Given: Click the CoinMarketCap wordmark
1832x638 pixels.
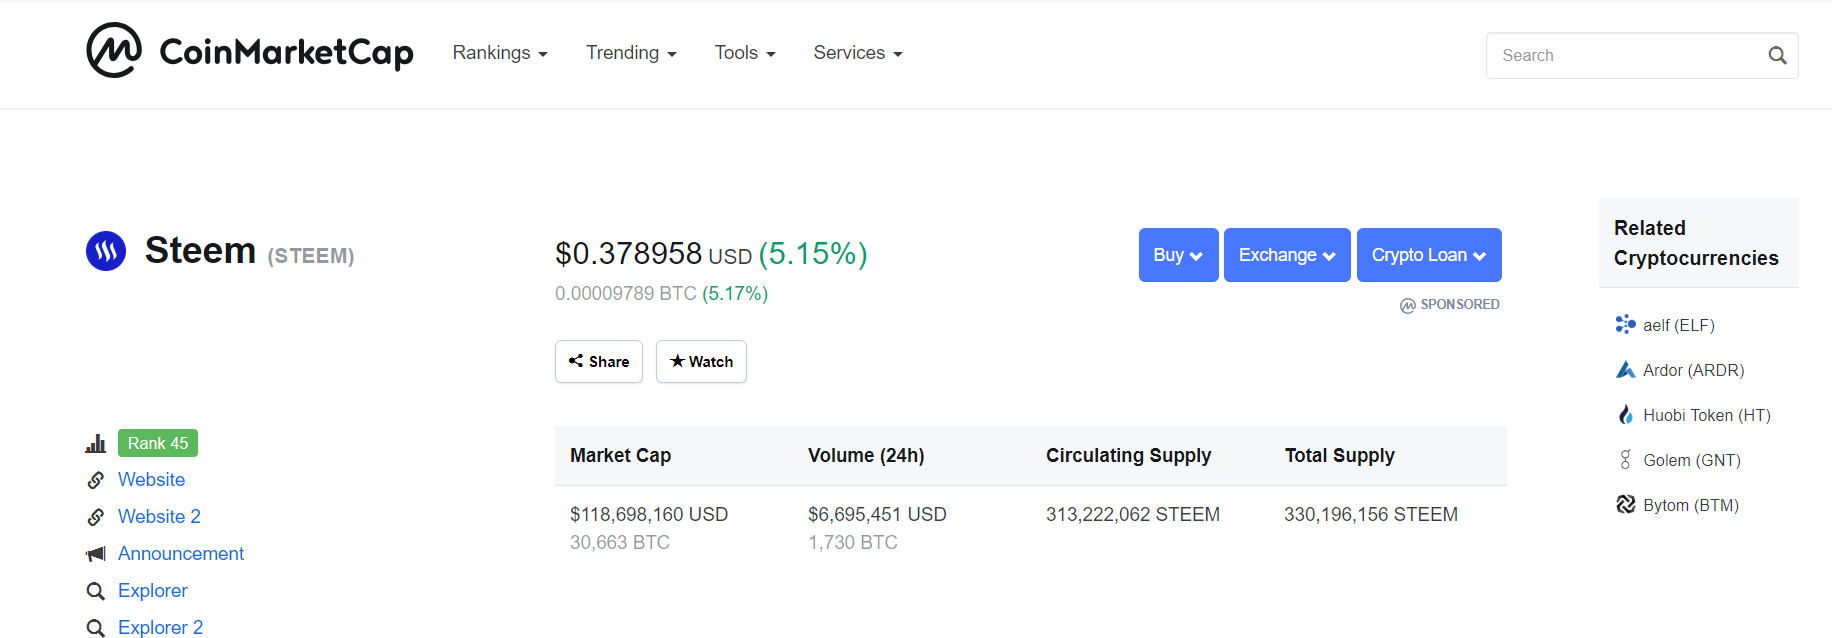Looking at the screenshot, I should tap(287, 52).
